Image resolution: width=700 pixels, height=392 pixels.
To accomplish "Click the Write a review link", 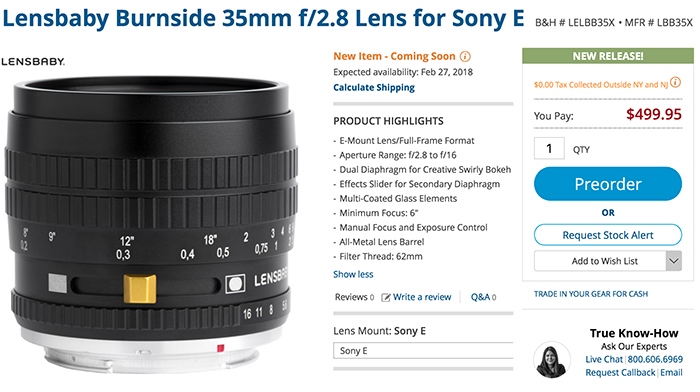I will (422, 297).
